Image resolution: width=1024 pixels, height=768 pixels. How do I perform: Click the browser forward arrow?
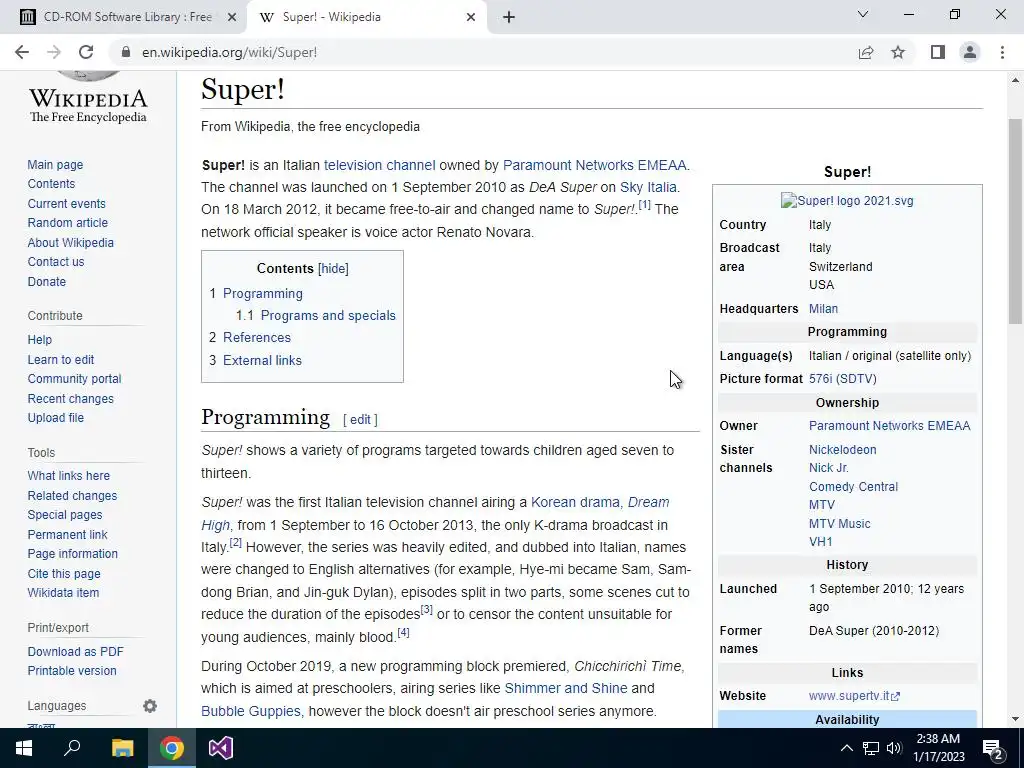[x=54, y=52]
